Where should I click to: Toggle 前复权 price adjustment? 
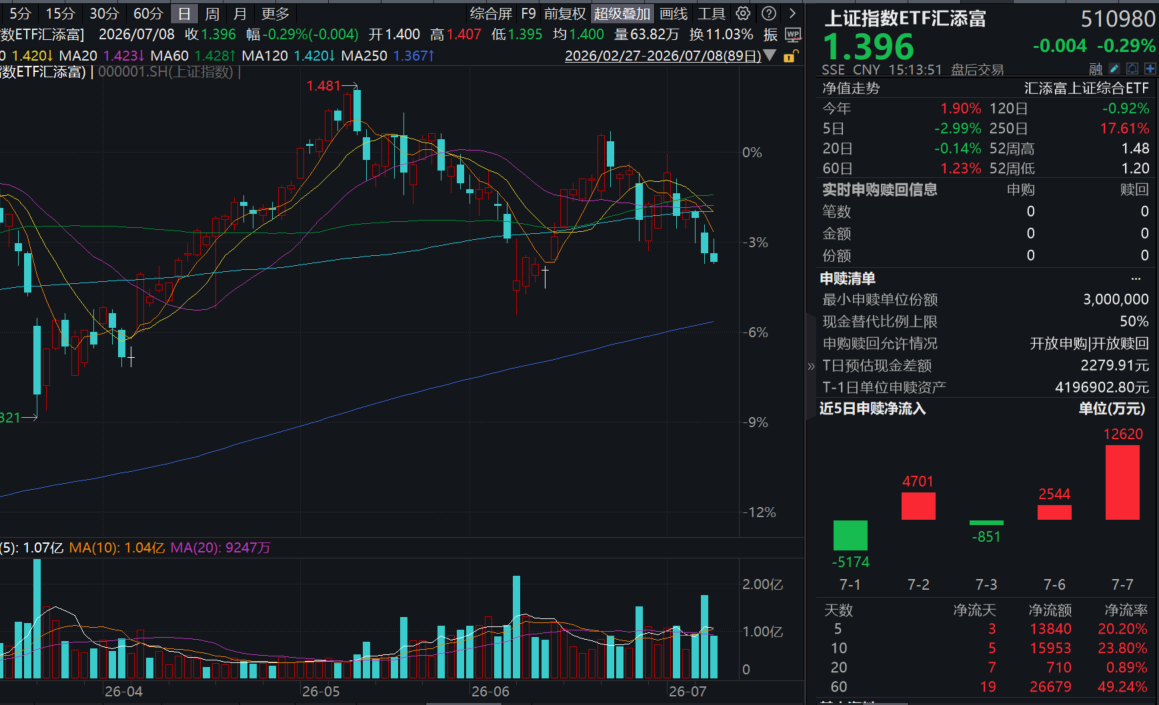(x=565, y=13)
